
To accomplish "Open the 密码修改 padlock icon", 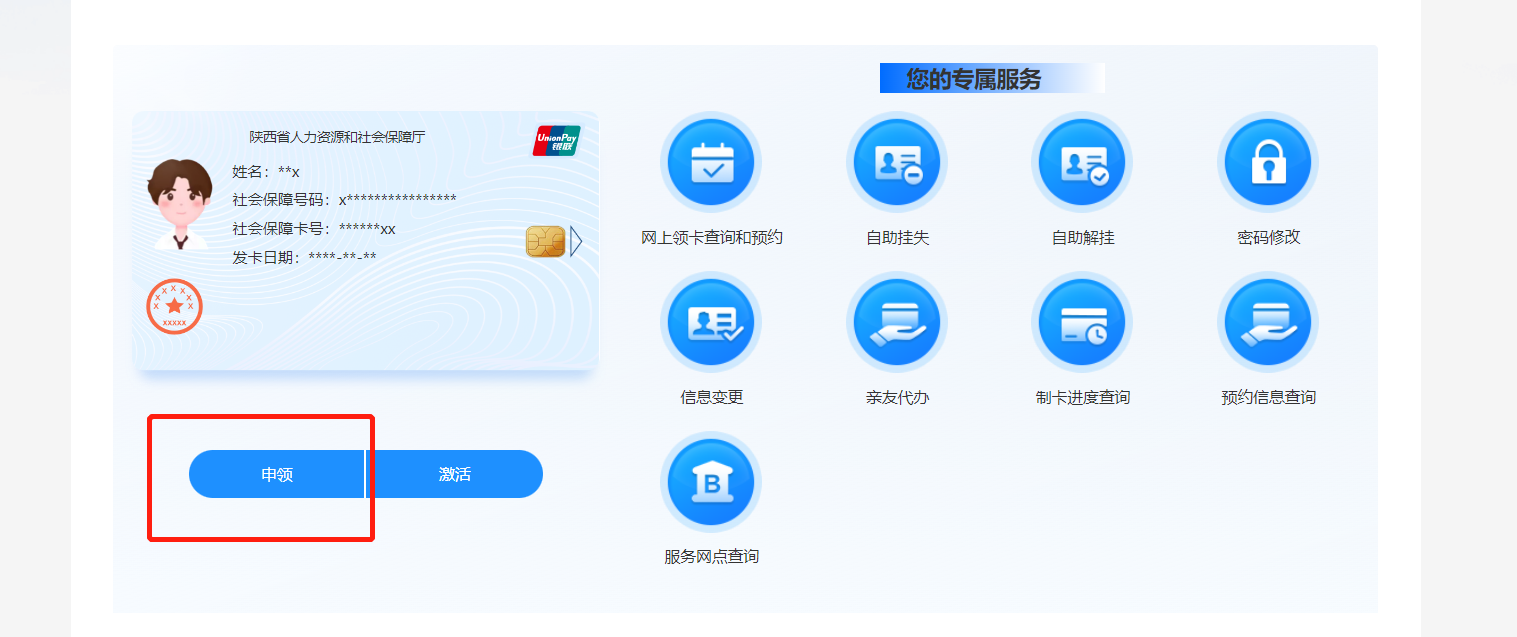I will tap(1267, 162).
